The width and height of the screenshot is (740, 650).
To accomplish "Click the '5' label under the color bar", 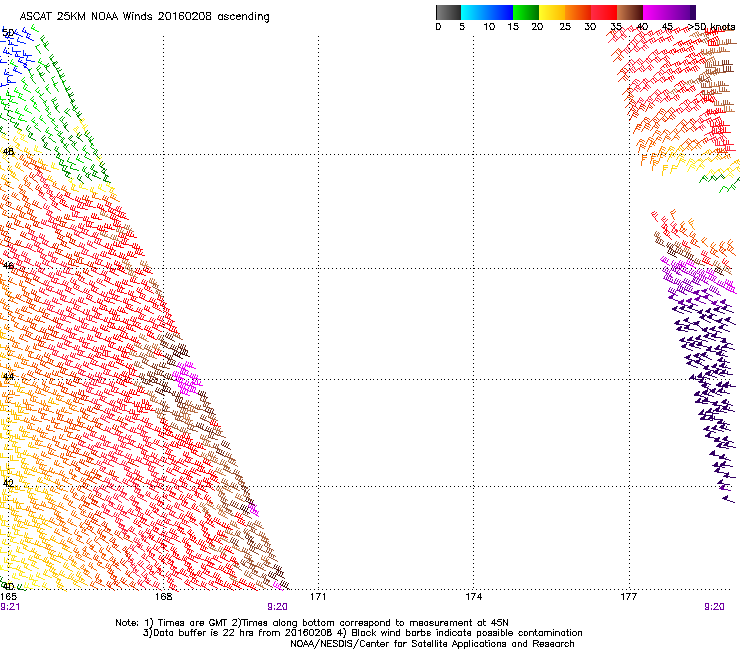I will (462, 26).
